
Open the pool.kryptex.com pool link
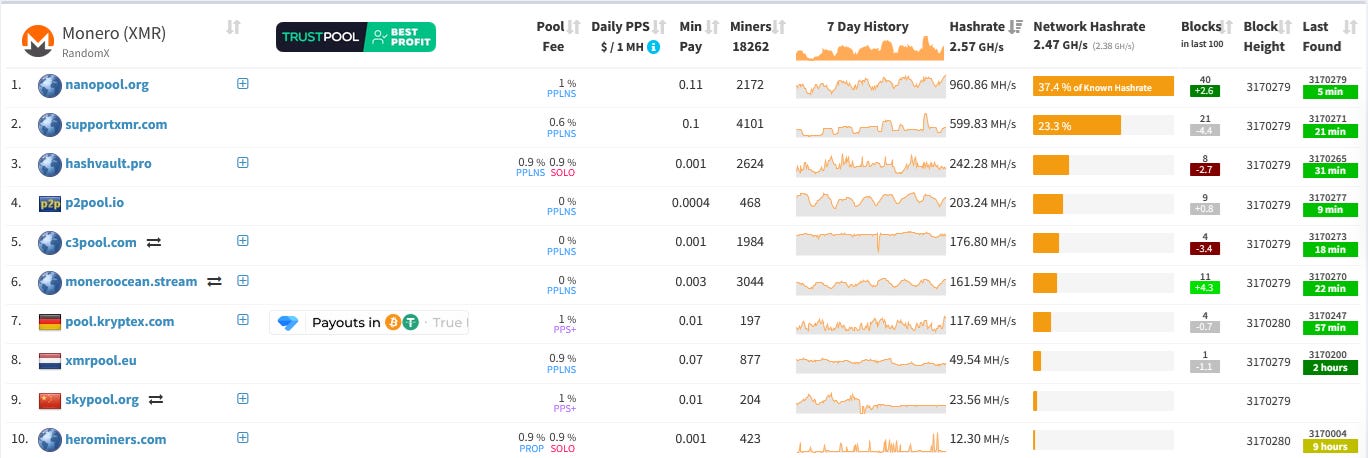(120, 322)
